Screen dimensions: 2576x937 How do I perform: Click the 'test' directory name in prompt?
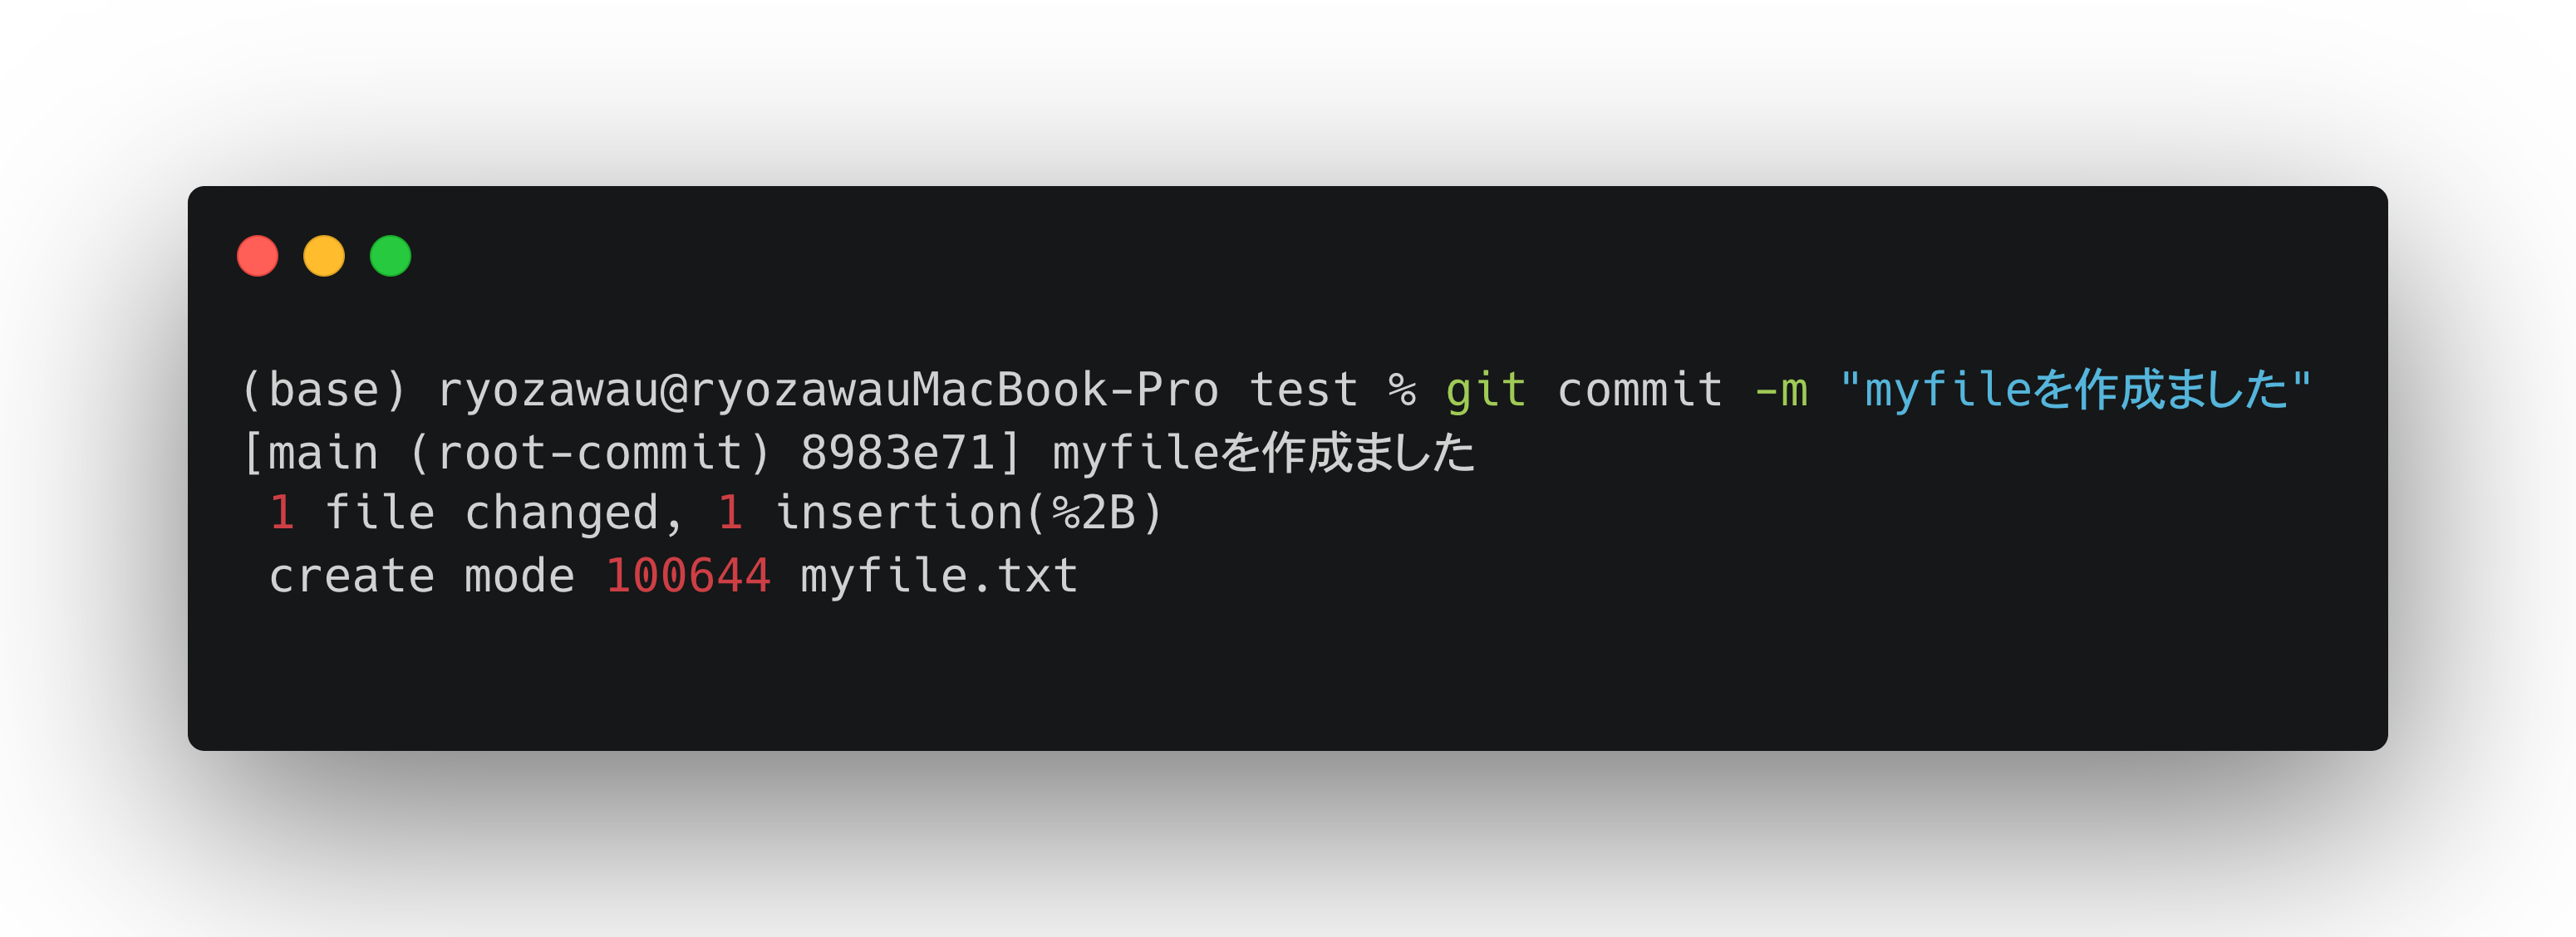[1303, 390]
